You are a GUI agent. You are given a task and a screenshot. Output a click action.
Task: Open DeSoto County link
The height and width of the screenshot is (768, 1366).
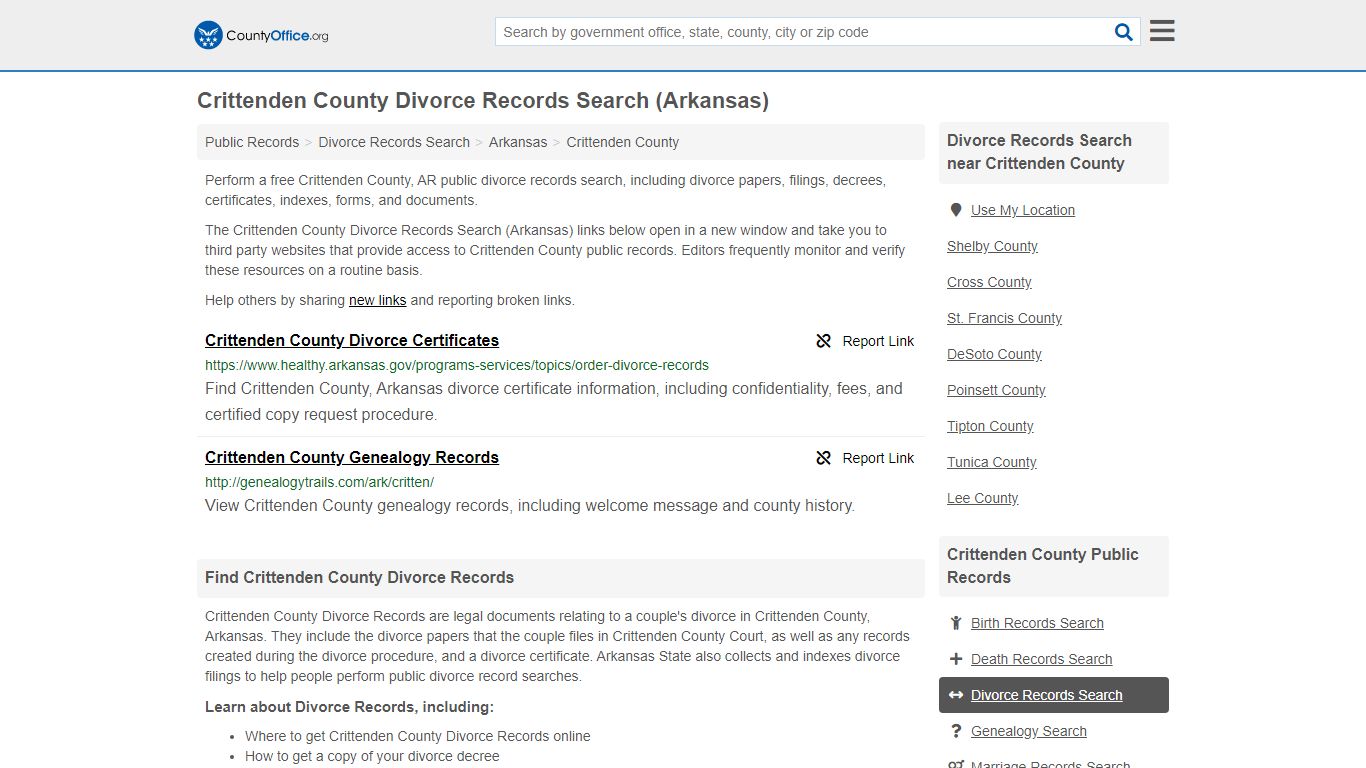pyautogui.click(x=994, y=354)
